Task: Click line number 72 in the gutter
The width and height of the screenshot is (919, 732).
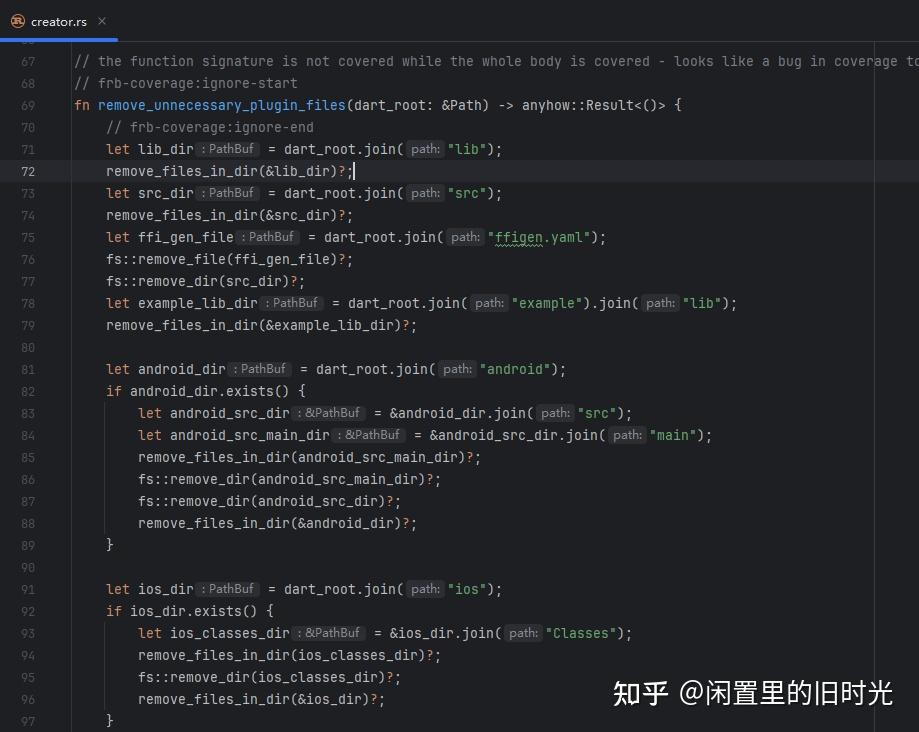Action: tap(27, 171)
